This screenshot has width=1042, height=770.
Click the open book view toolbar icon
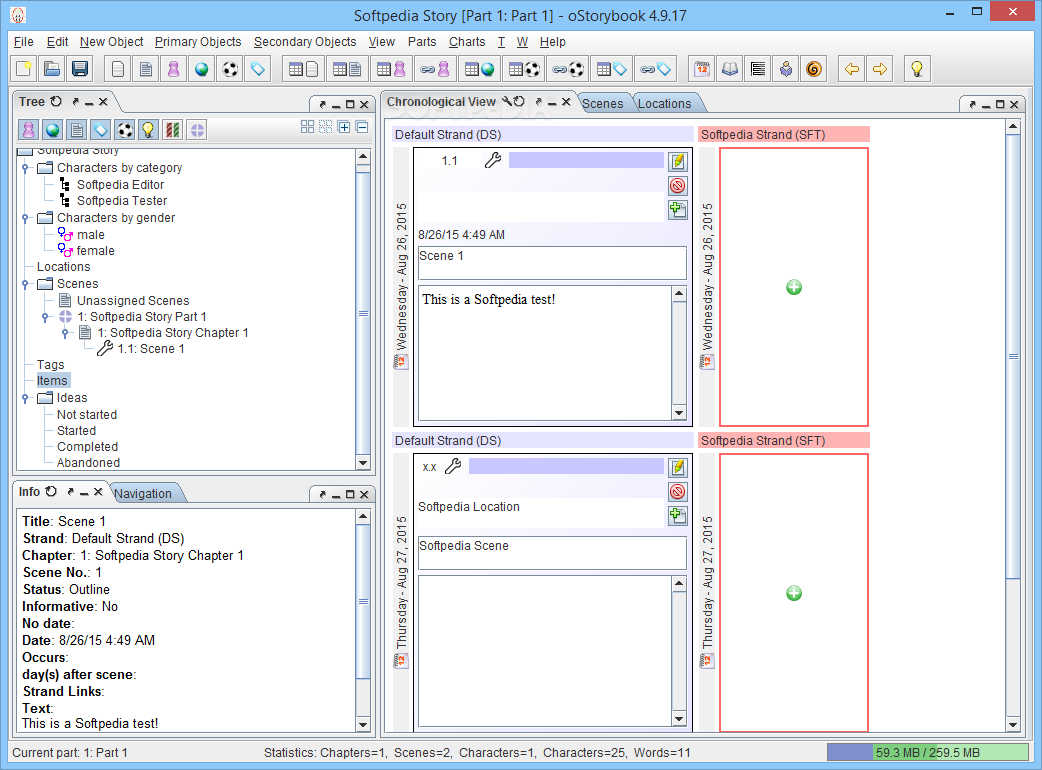(730, 68)
